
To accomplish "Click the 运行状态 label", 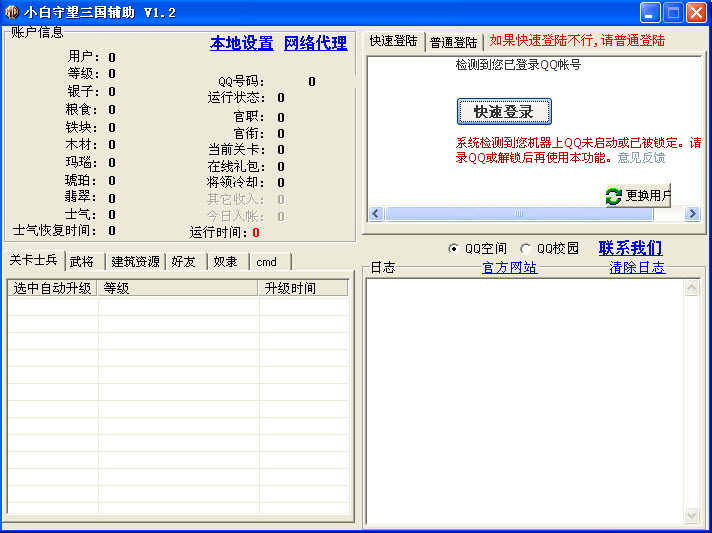I will tap(236, 97).
